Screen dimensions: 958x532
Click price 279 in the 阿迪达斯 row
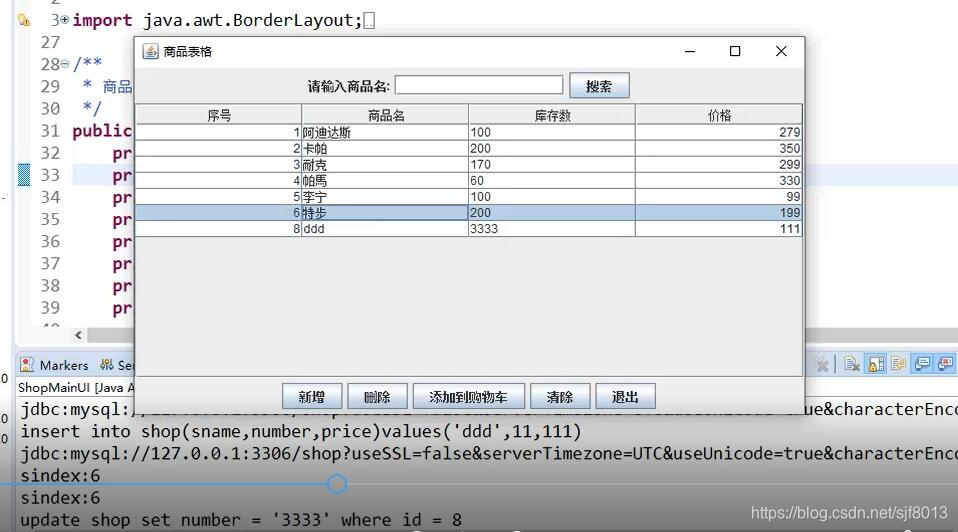pos(718,133)
